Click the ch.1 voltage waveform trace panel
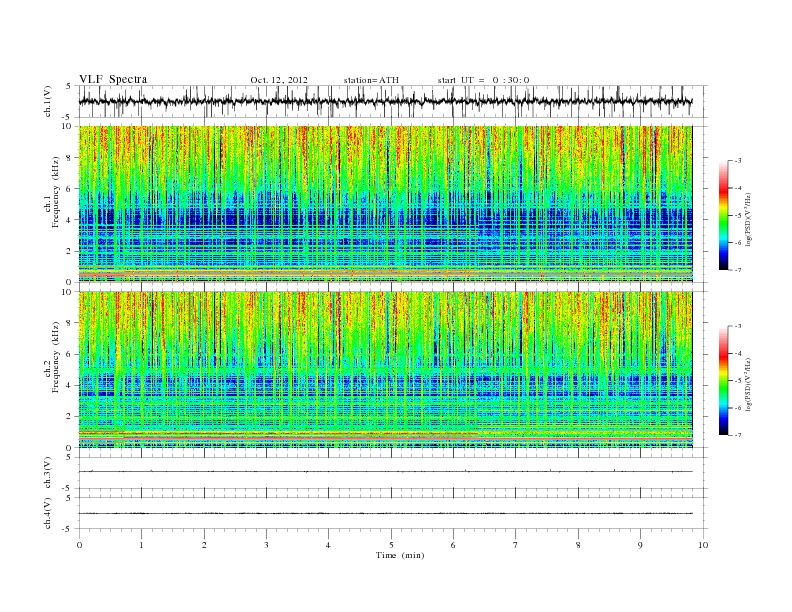 click(x=393, y=101)
